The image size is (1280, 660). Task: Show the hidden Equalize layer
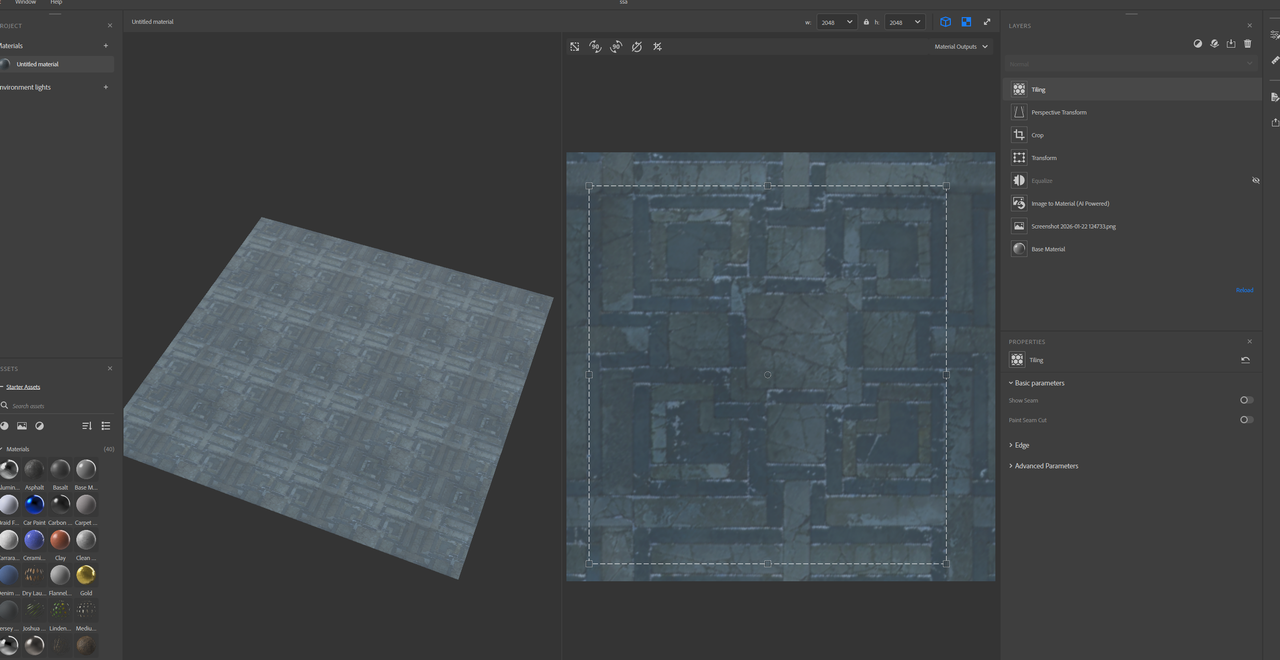click(1256, 181)
